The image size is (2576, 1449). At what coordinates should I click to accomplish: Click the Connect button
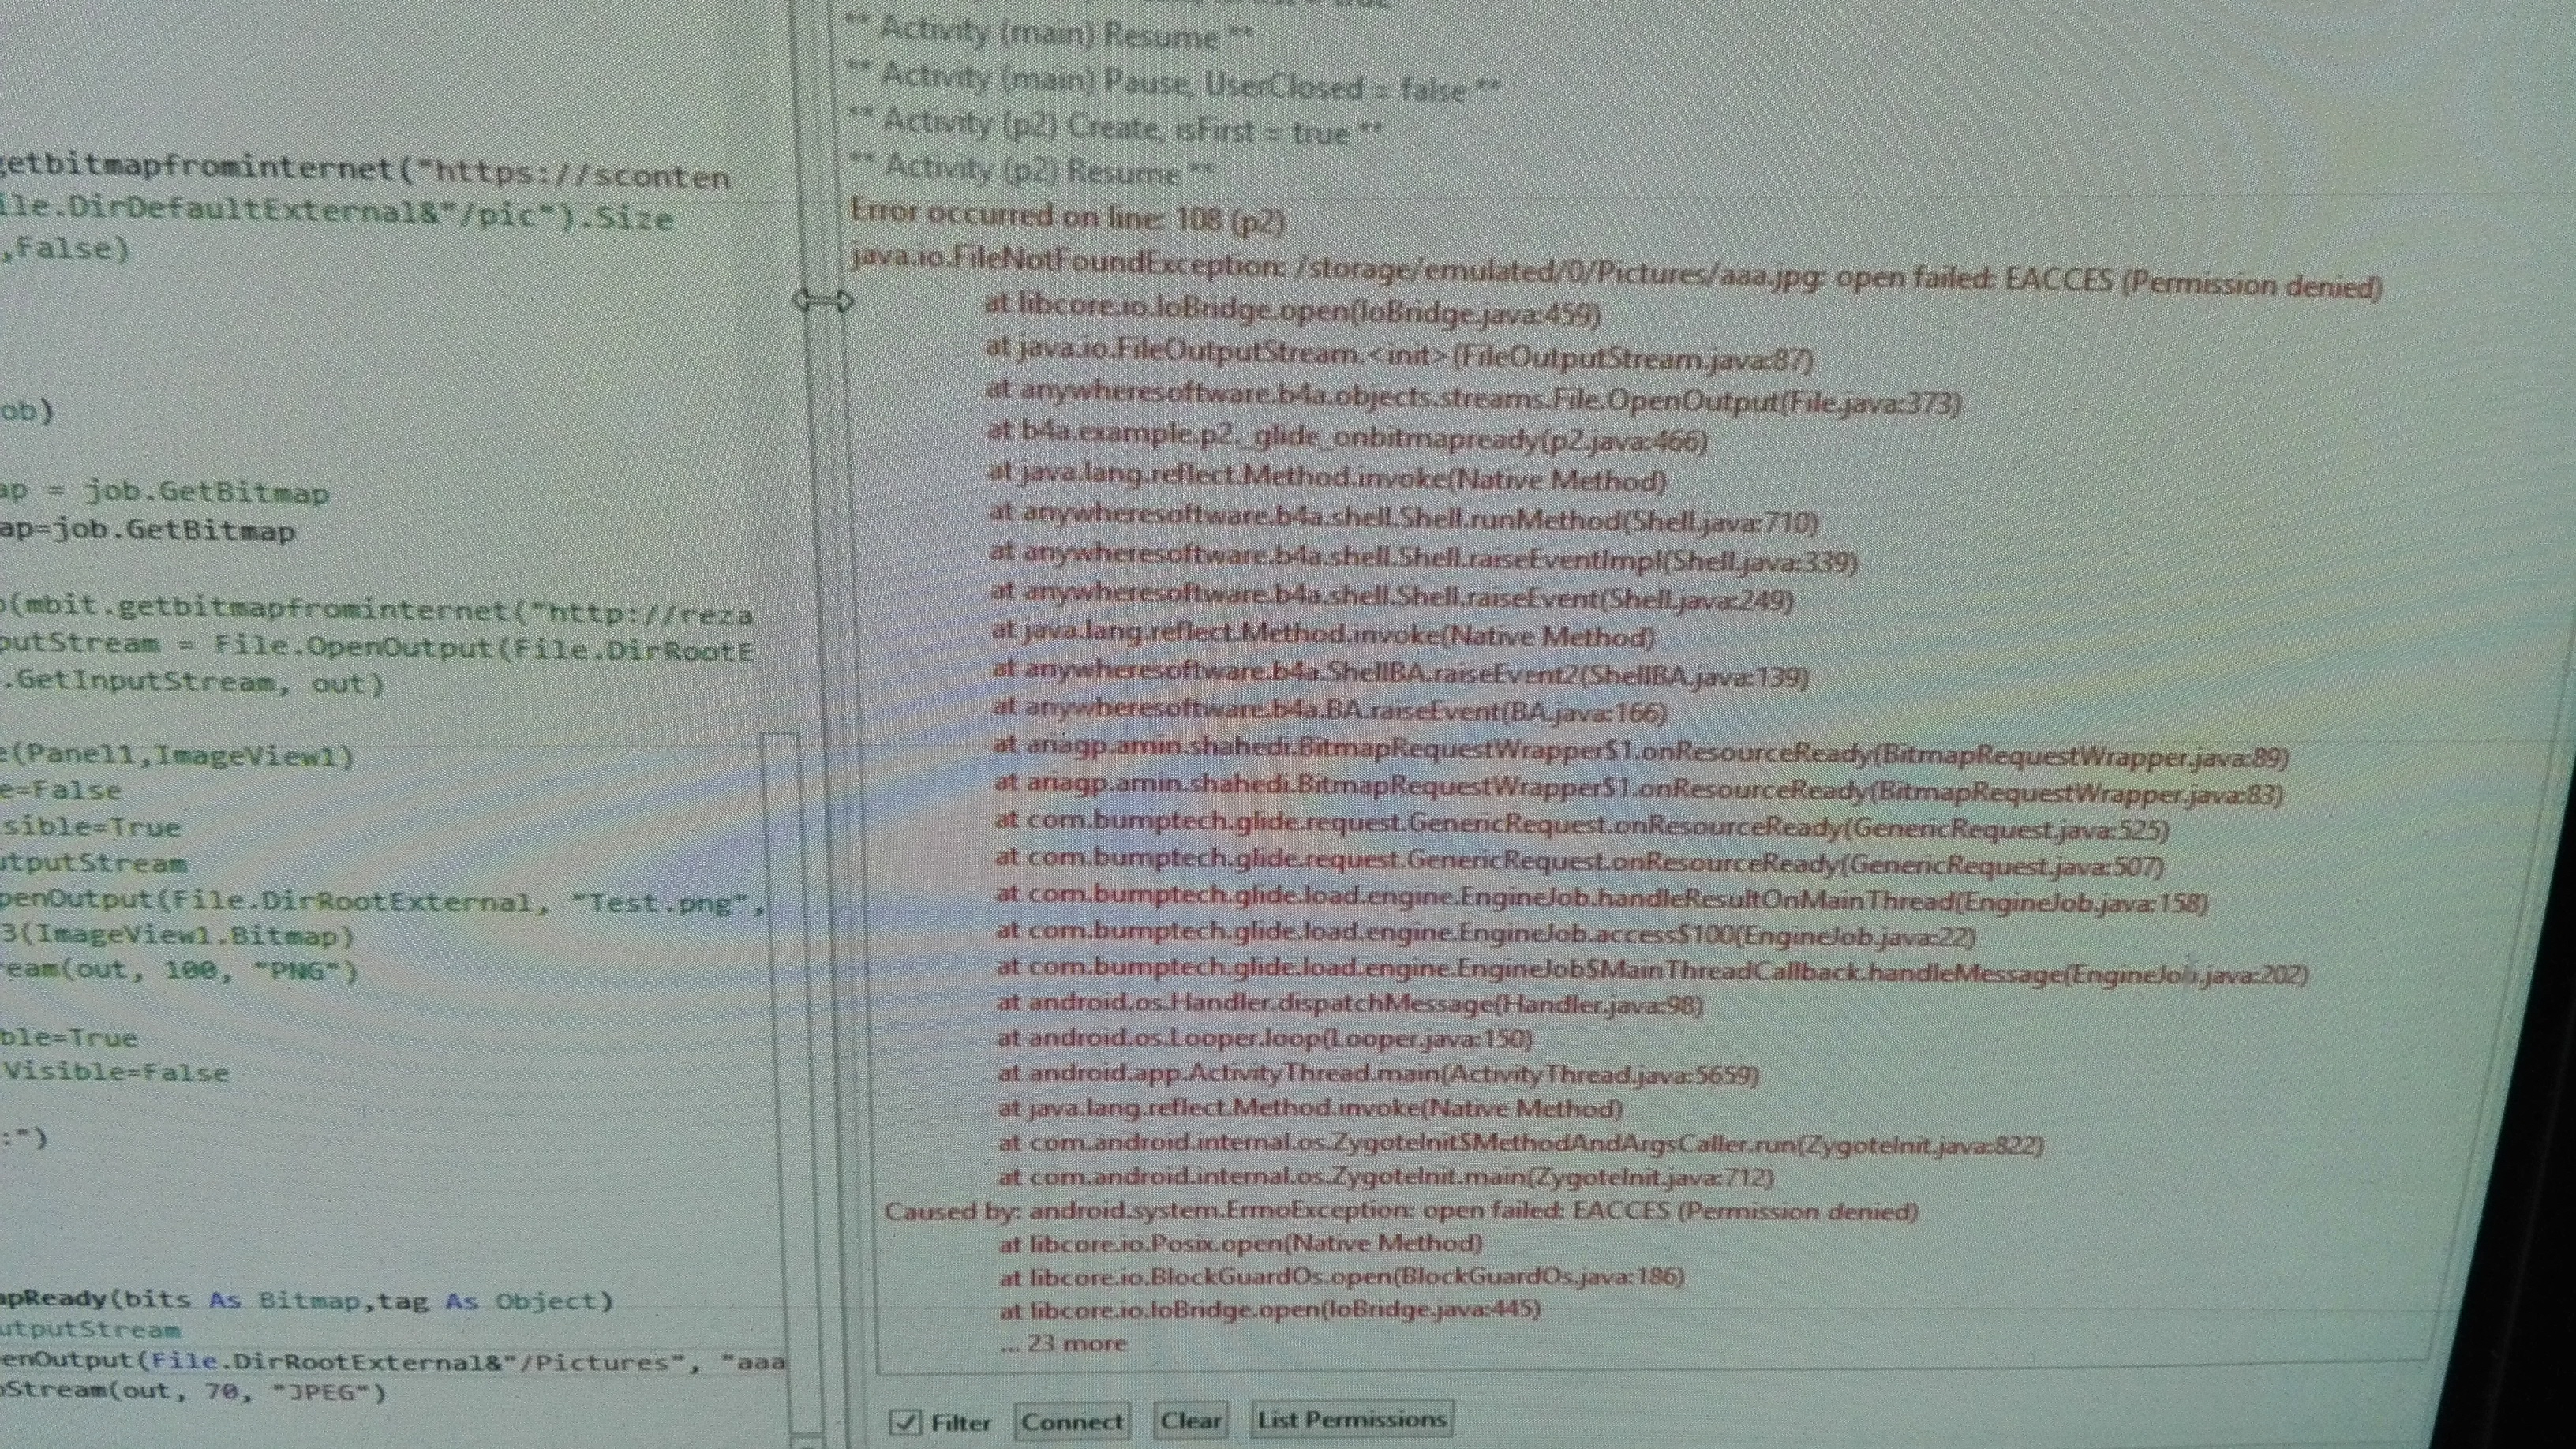tap(1071, 1420)
